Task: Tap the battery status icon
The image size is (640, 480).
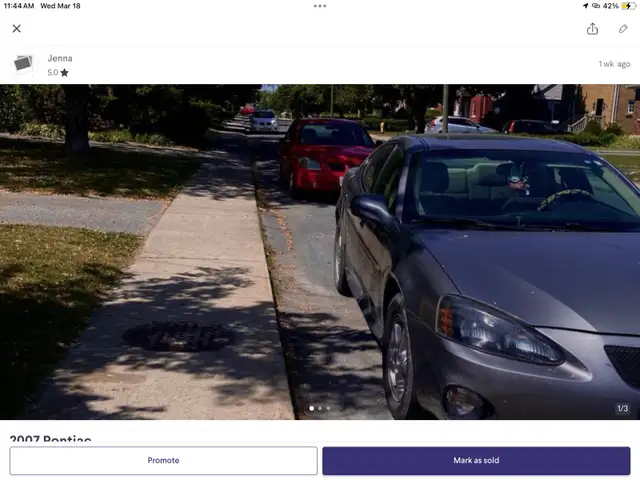Action: coord(628,5)
